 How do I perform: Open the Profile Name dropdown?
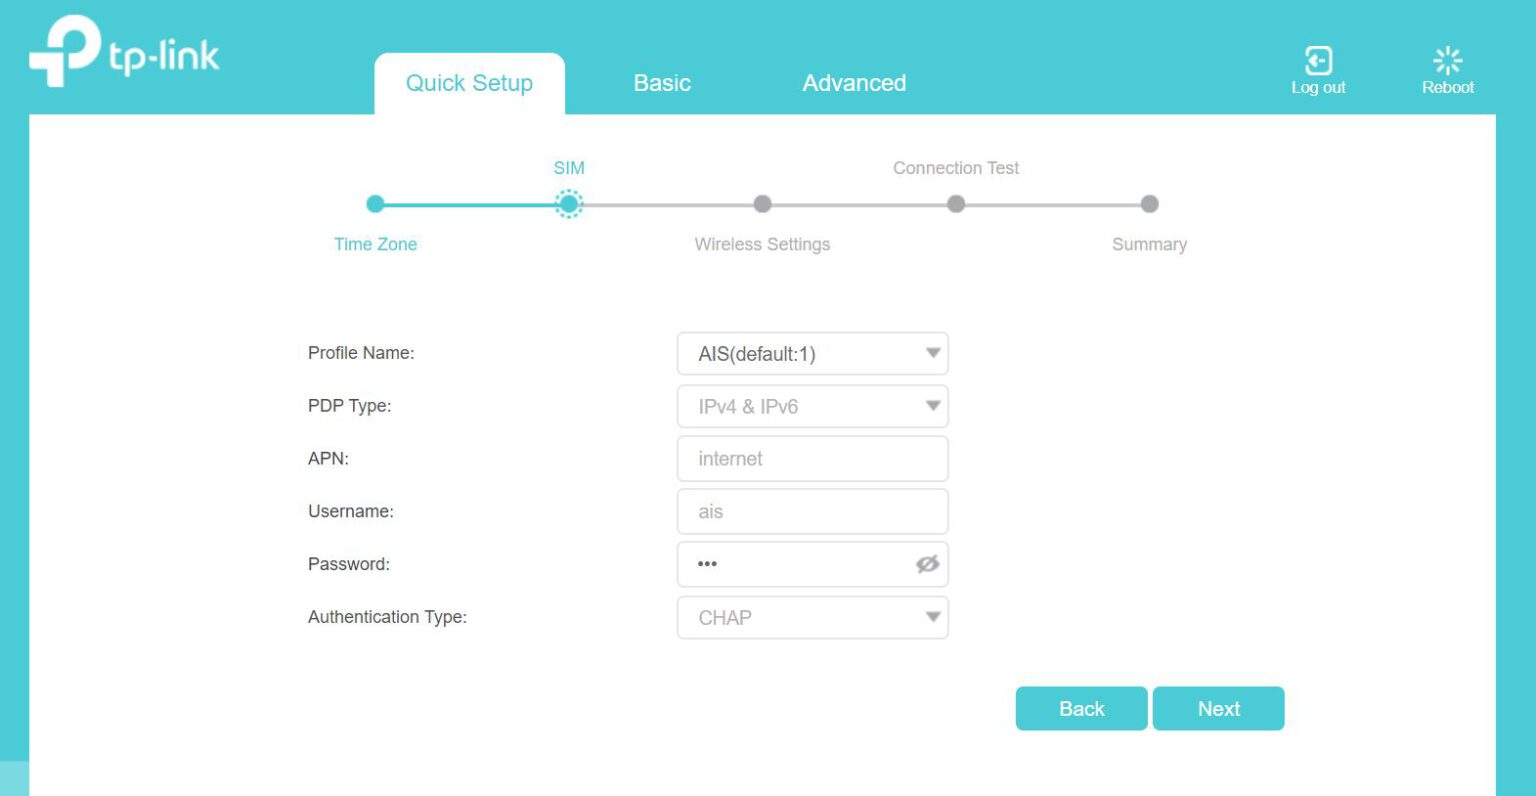(x=812, y=354)
